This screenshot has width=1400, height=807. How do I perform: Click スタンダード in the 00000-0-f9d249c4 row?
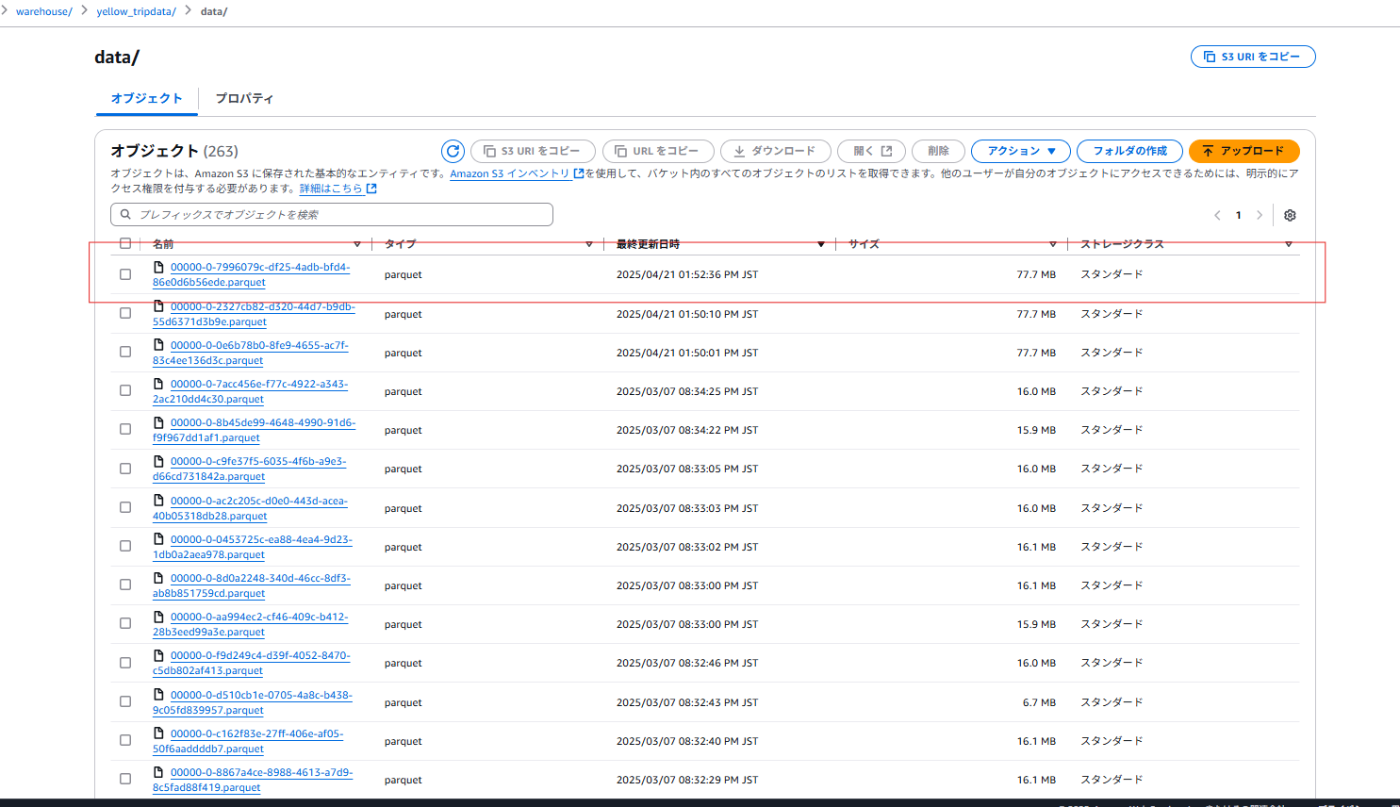click(x=1111, y=663)
